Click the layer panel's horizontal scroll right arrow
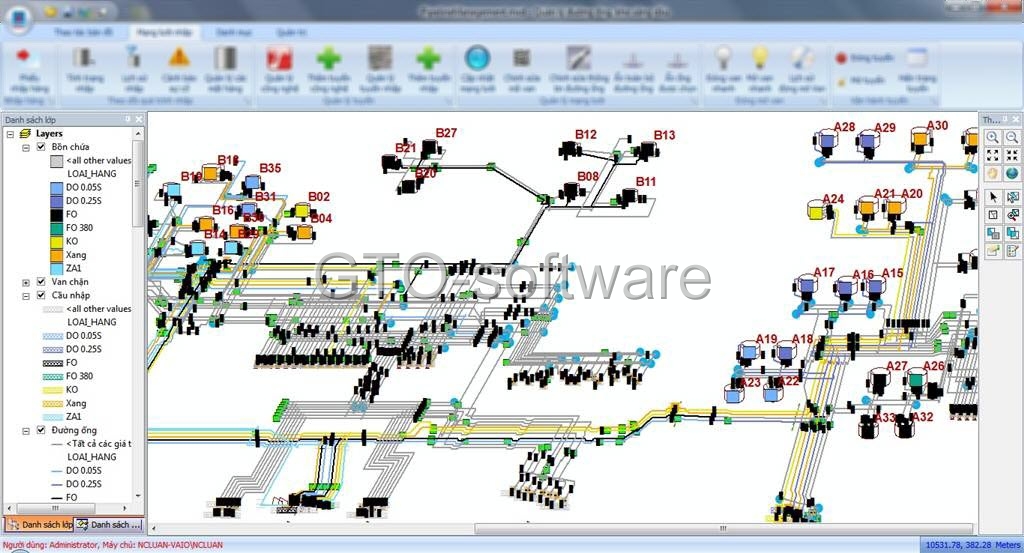The width and height of the screenshot is (1024, 553). (125, 508)
